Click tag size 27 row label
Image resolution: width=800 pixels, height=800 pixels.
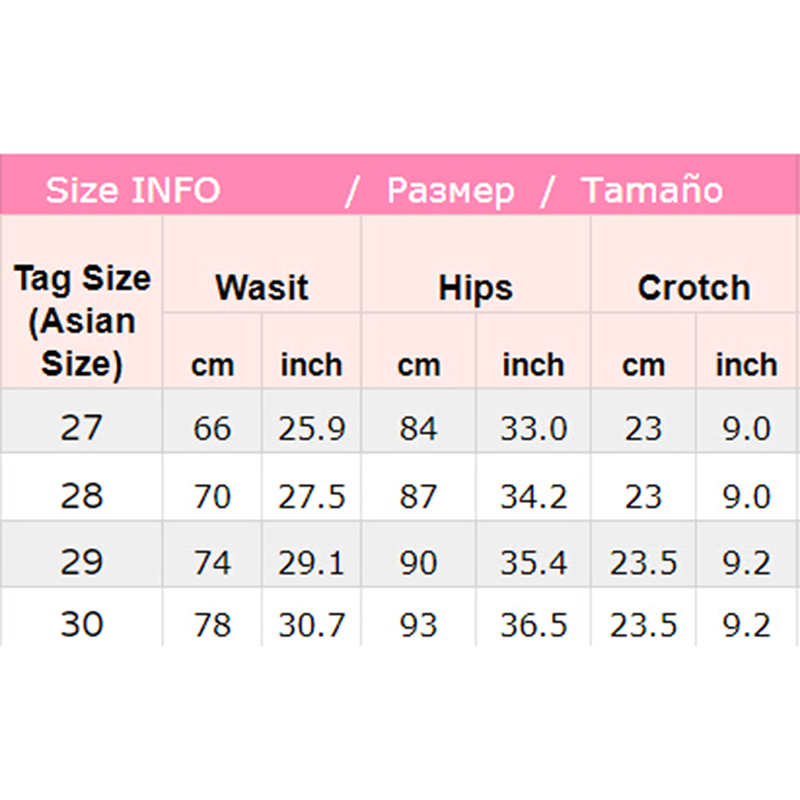point(81,428)
